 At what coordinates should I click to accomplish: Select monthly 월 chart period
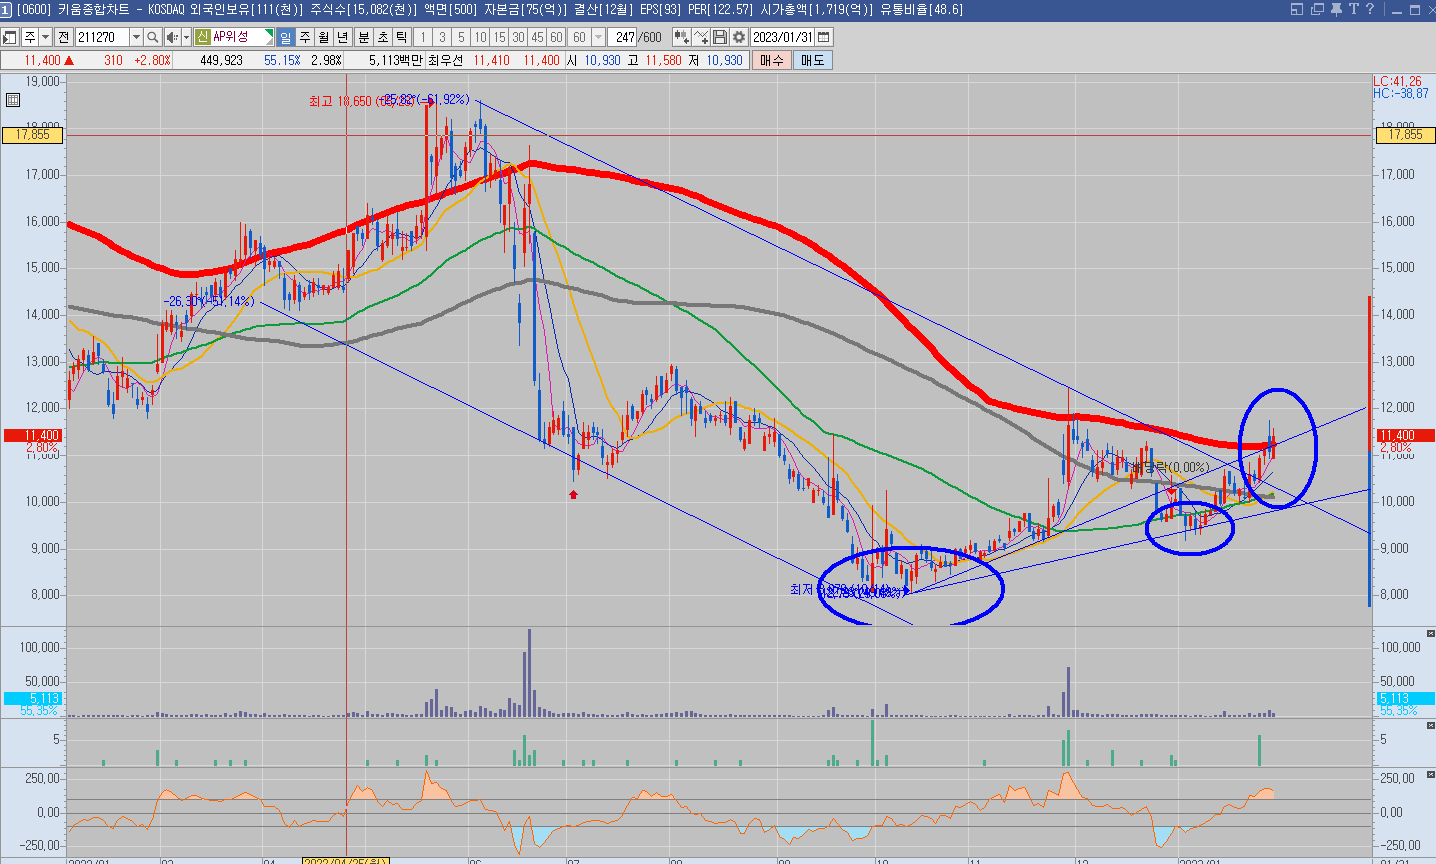324,37
